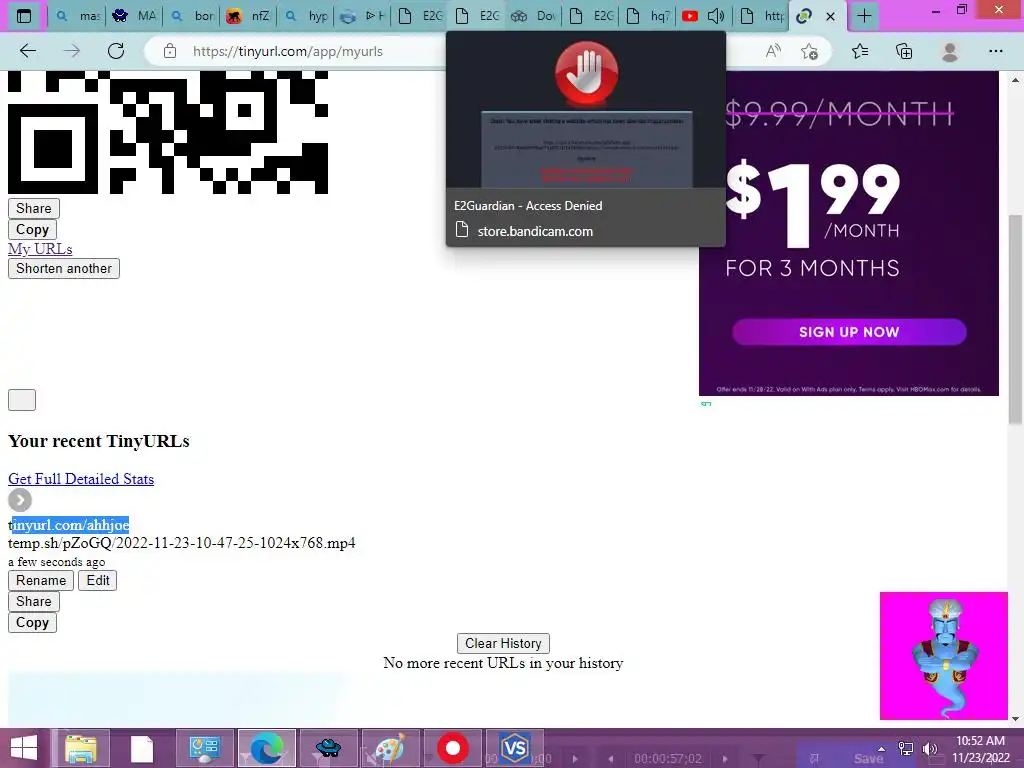Click Share under recent TinyURLs
The width and height of the screenshot is (1024, 768).
(33, 601)
